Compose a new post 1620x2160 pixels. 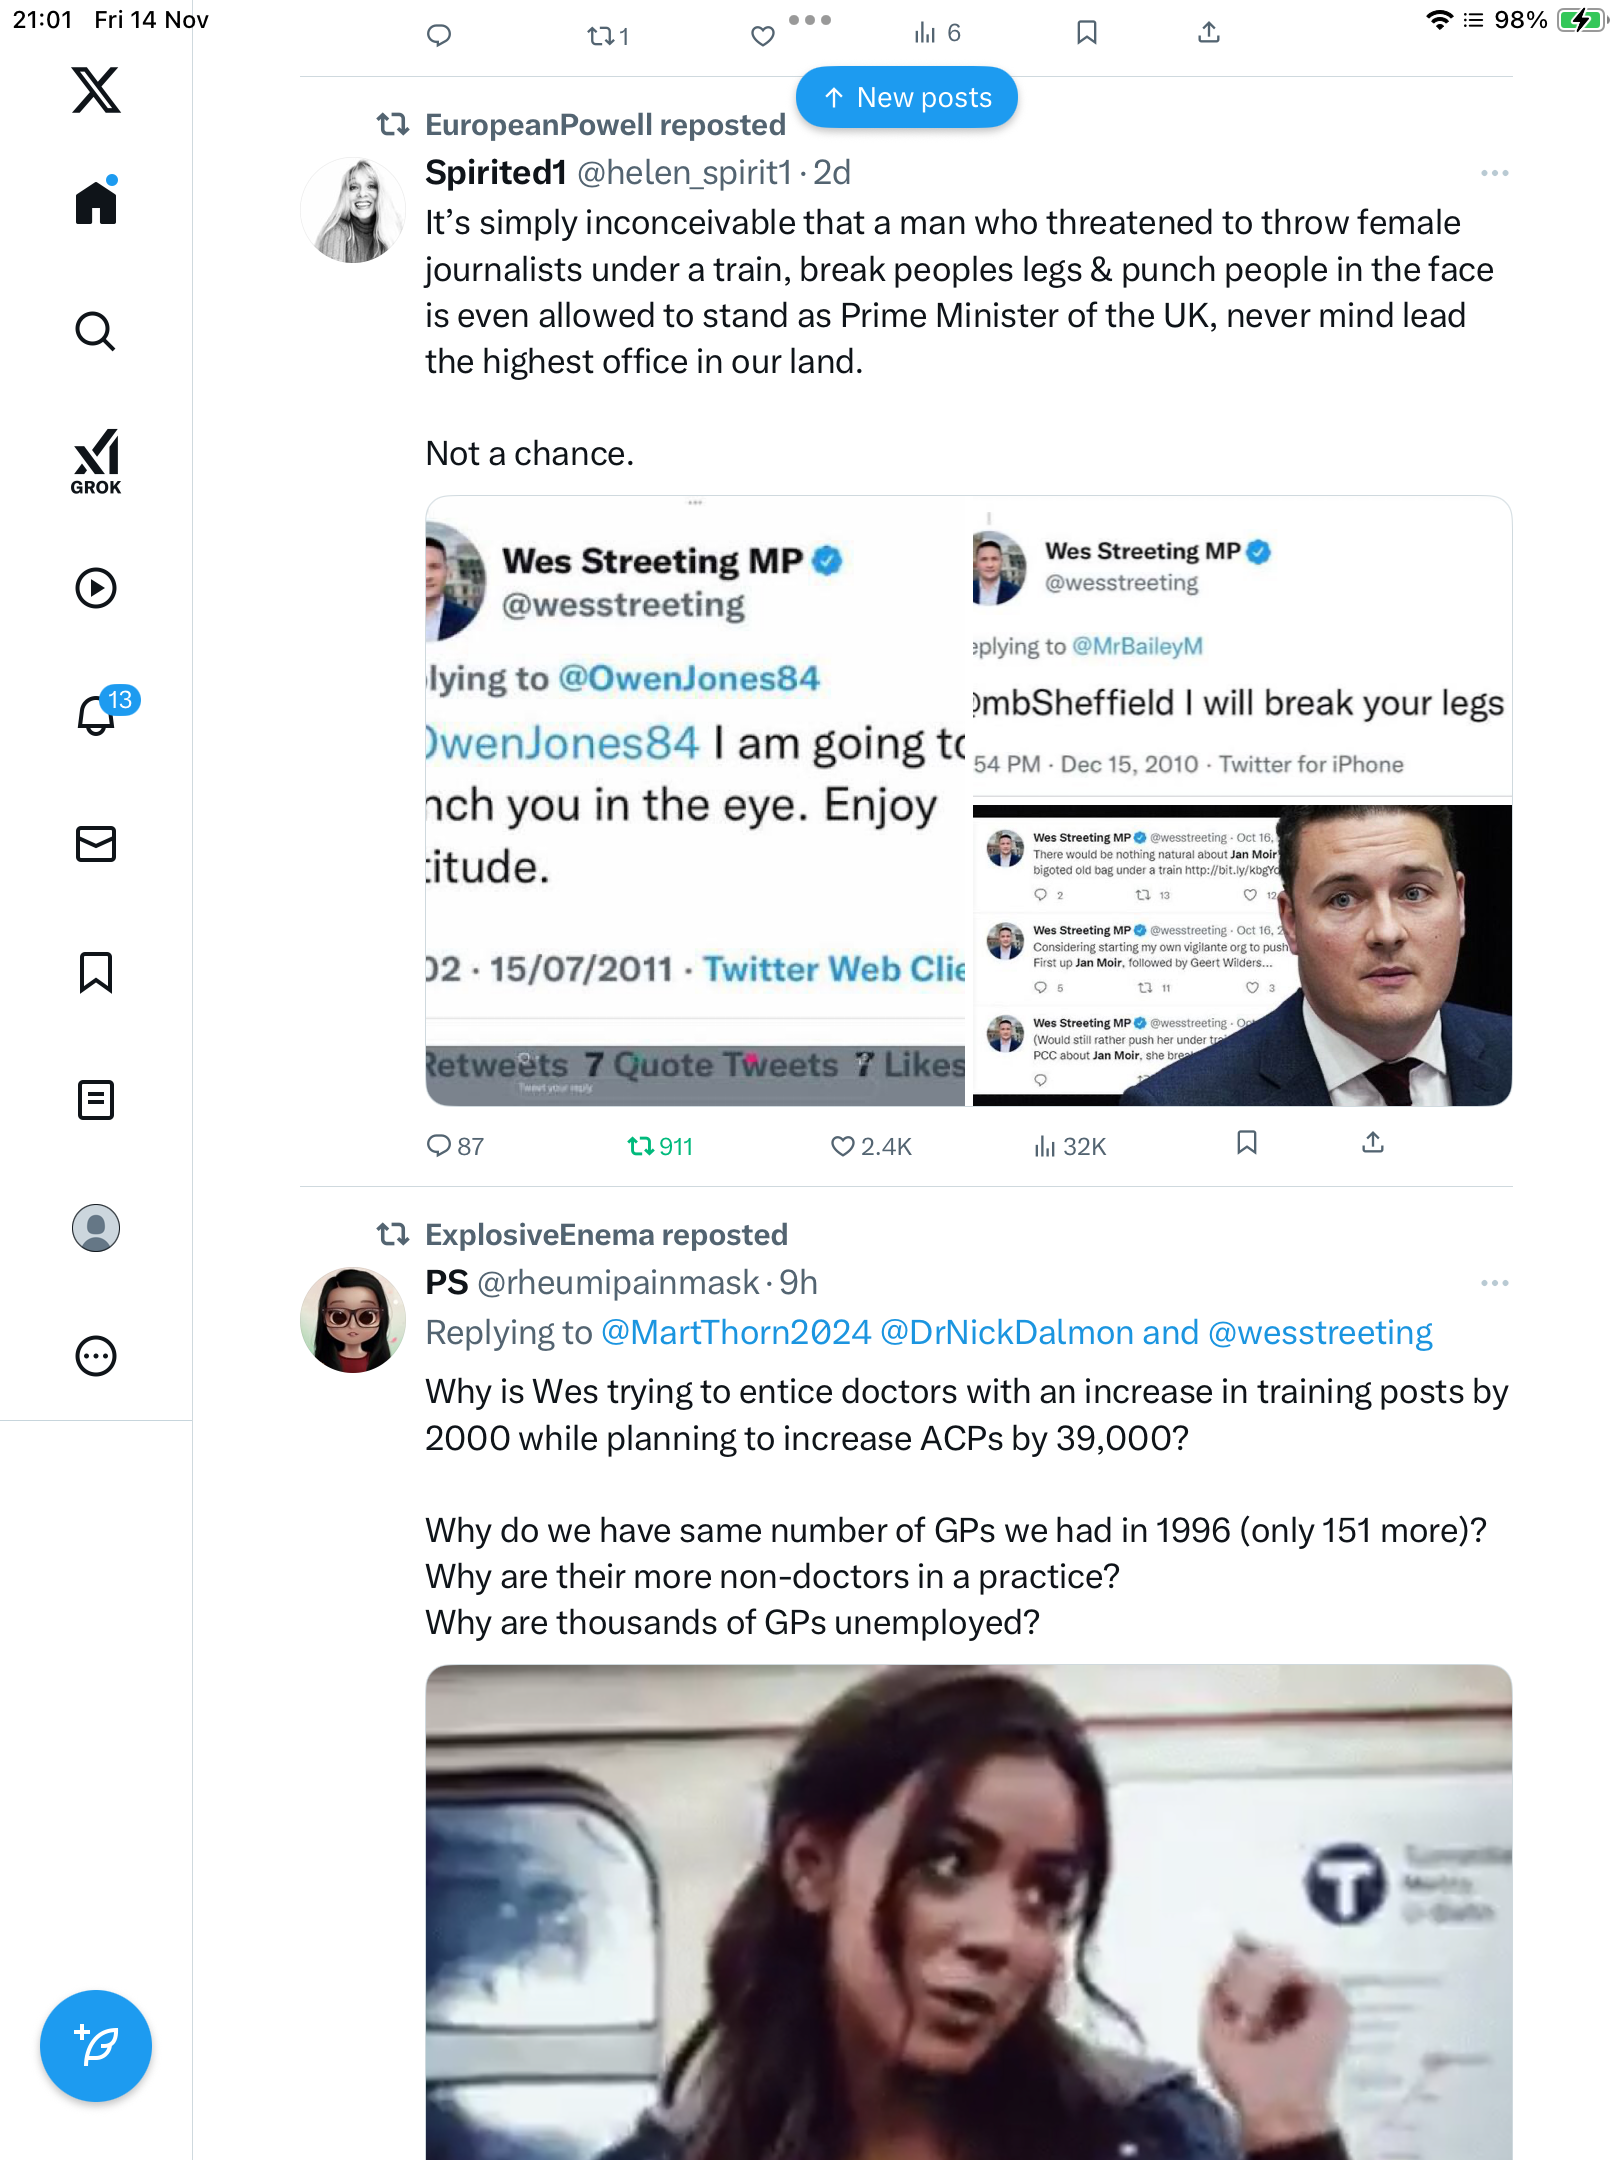[96, 2046]
